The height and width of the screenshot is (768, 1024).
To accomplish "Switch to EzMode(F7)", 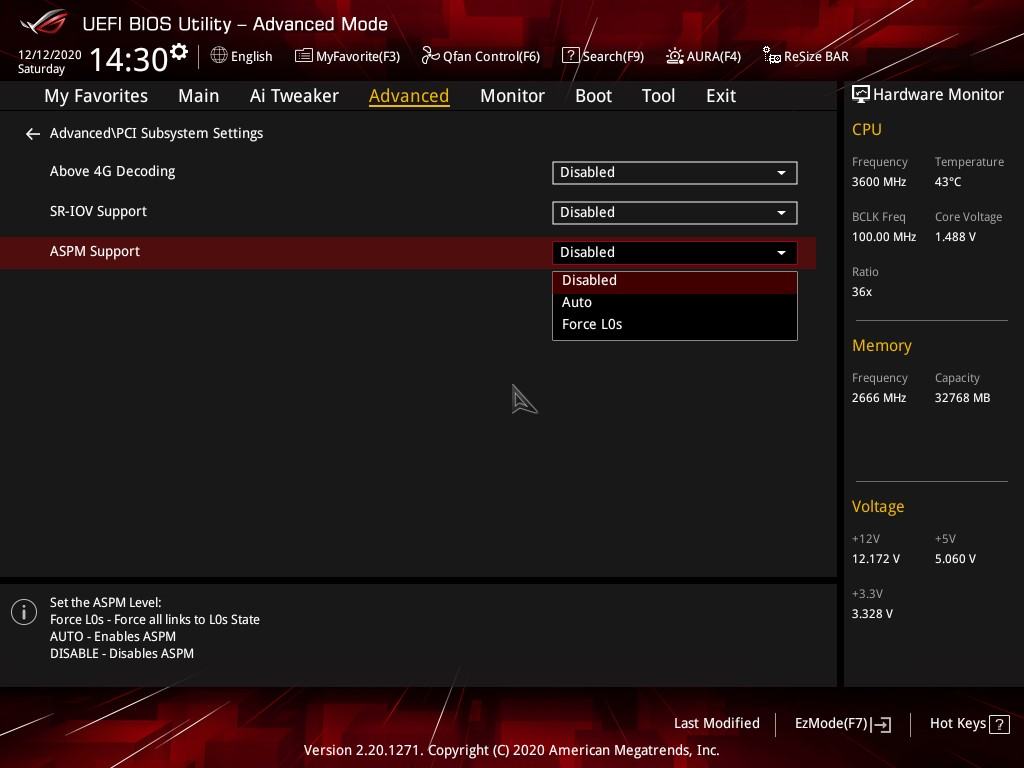I will coord(842,724).
